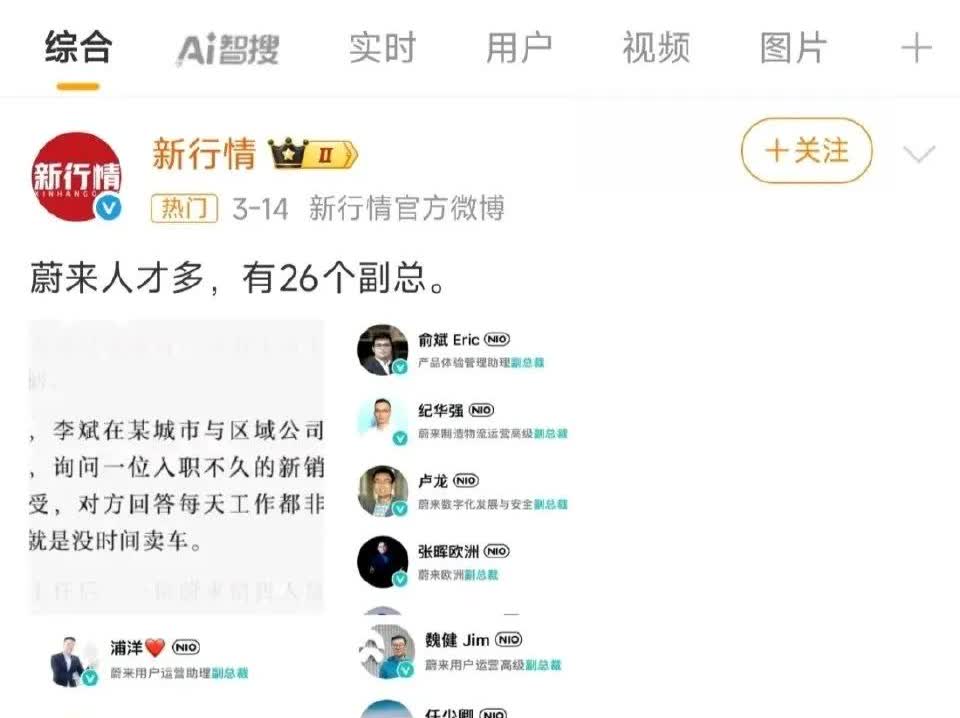Screen dimensions: 960x718
Task: Select the 综合 tab
Action: coord(78,48)
